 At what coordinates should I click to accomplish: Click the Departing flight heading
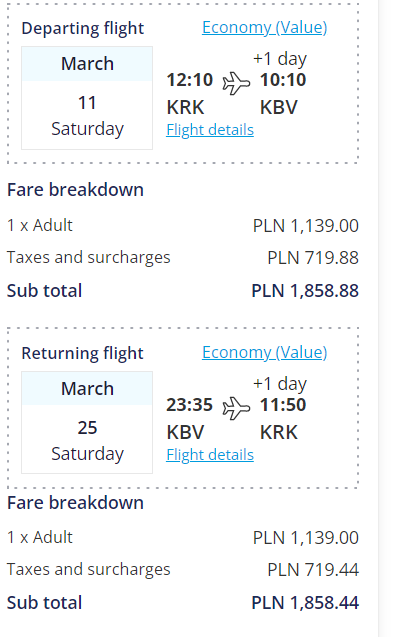[x=82, y=28]
